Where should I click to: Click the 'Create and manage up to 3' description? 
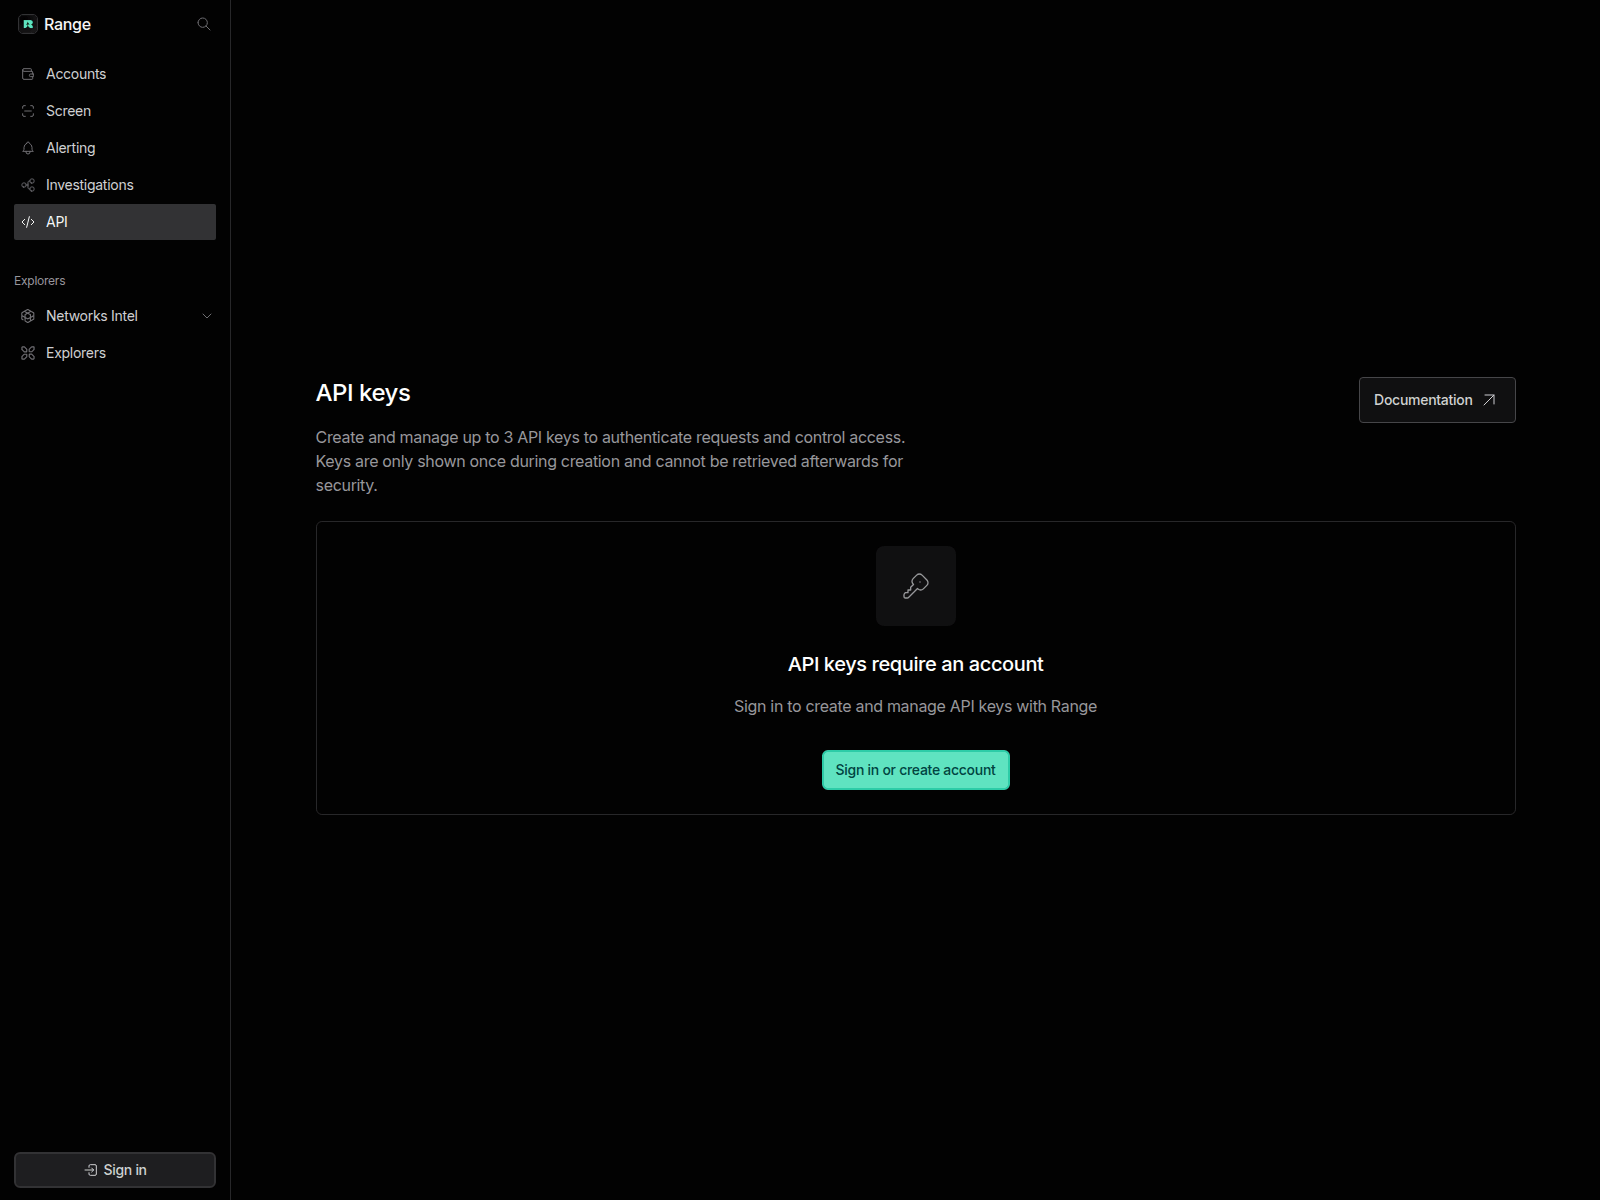tap(611, 461)
